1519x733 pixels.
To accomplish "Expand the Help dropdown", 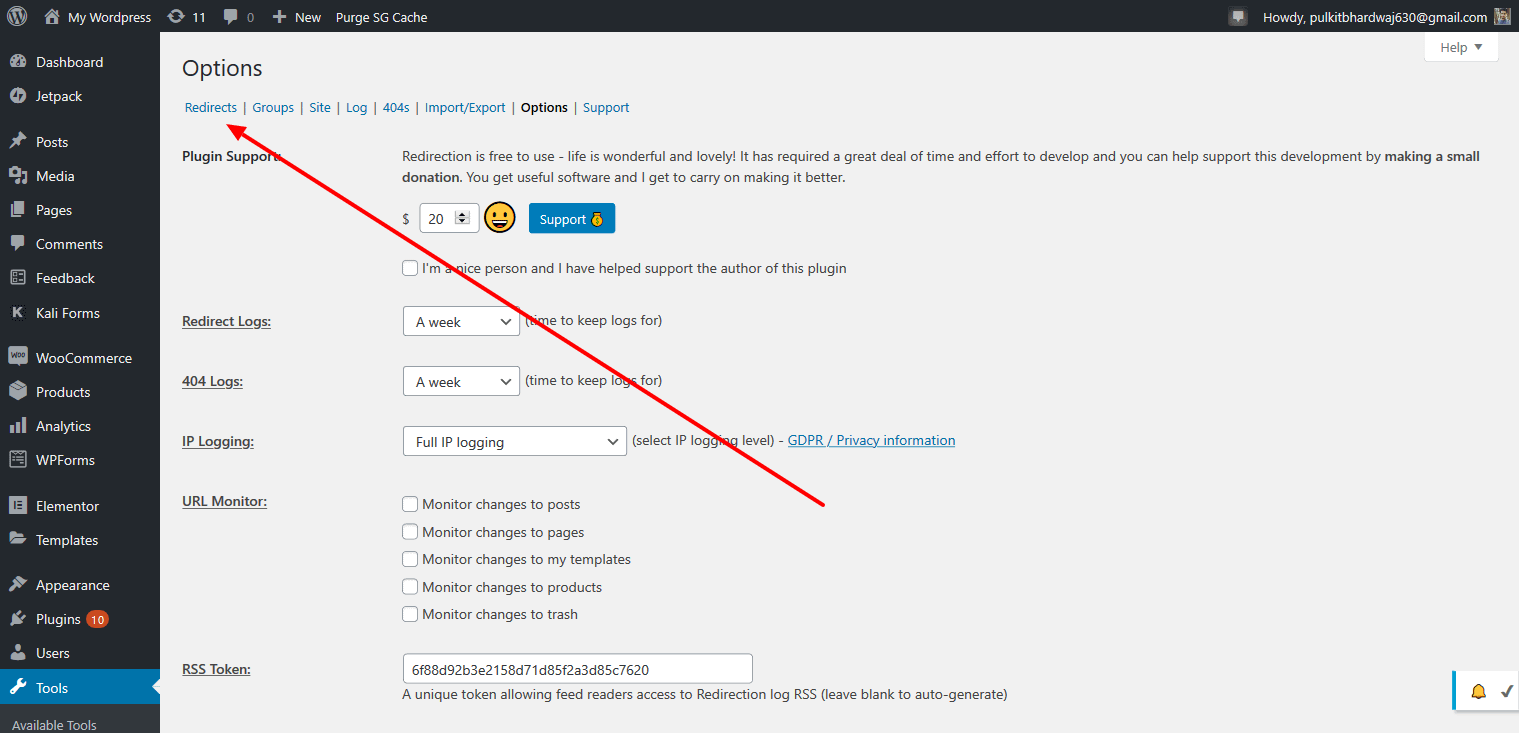I will [1460, 46].
